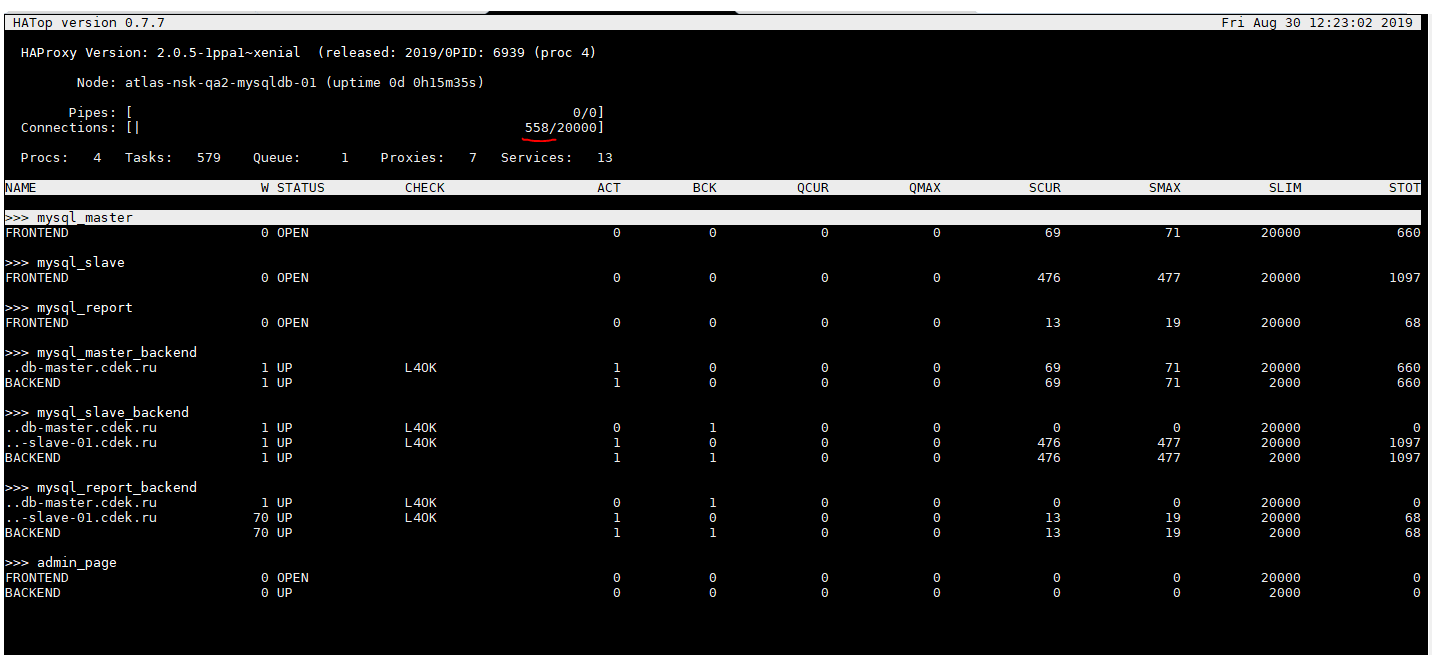The height and width of the screenshot is (664, 1445).
Task: Click the node name atlas-nsk-qa2-mysqldb-01
Action: [x=222, y=82]
